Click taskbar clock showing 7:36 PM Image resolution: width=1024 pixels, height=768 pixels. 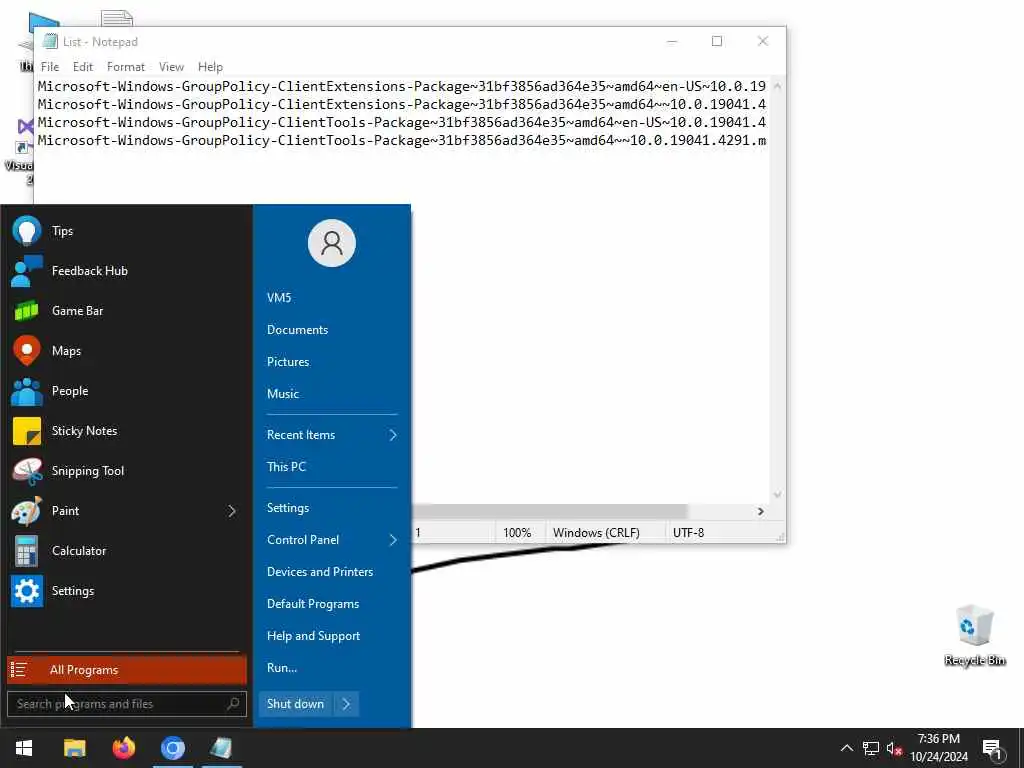pyautogui.click(x=938, y=748)
